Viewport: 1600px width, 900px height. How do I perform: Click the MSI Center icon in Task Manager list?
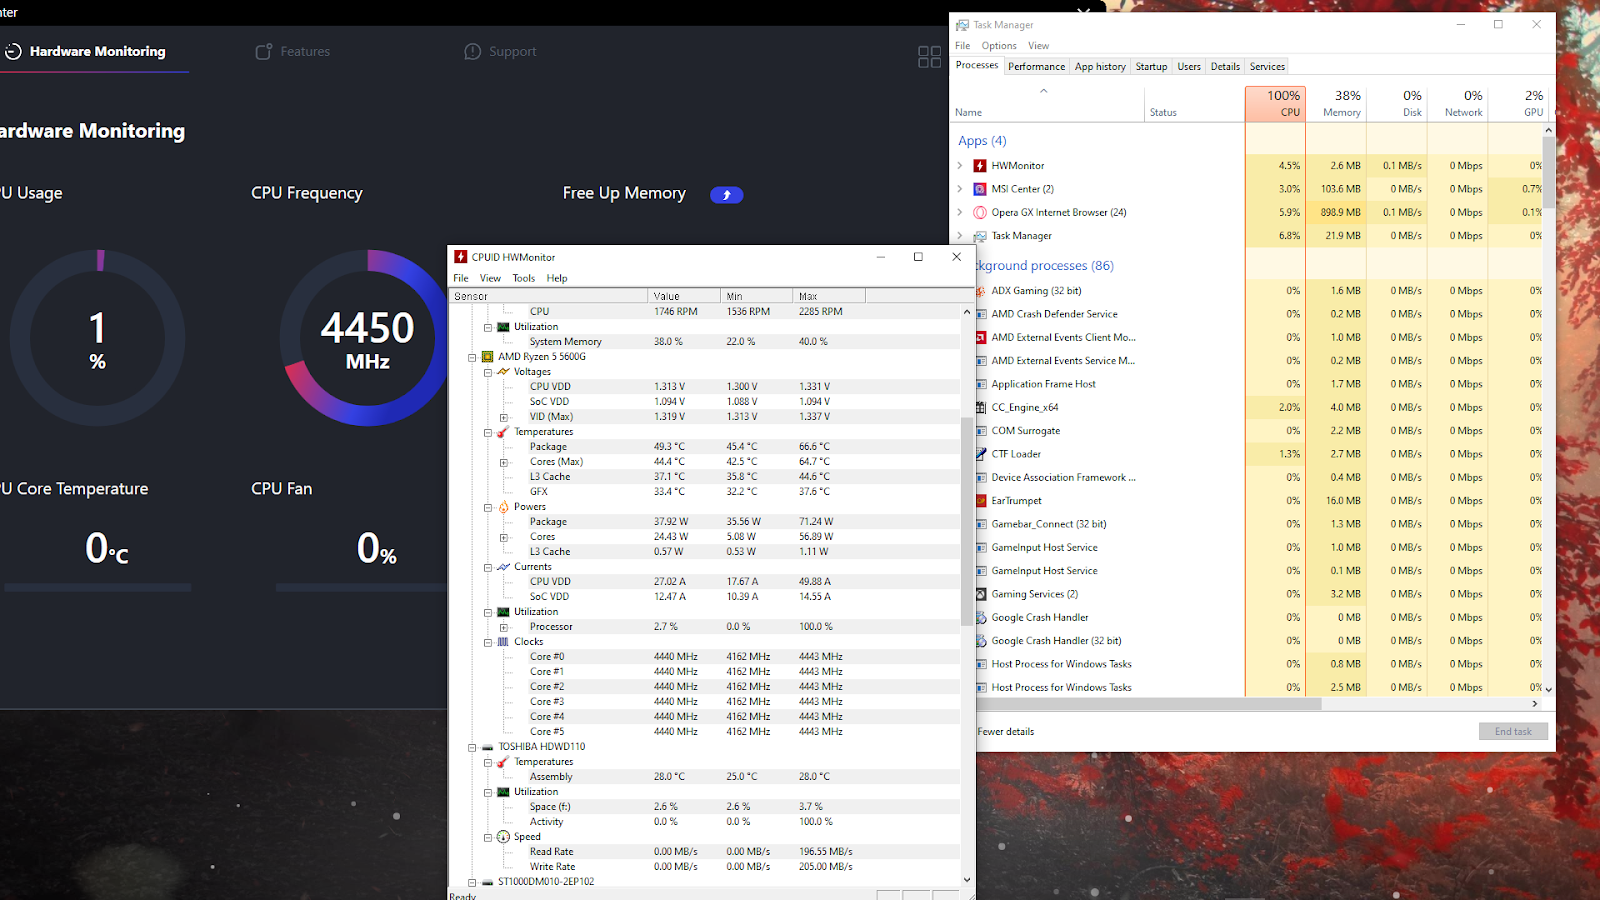pos(980,189)
